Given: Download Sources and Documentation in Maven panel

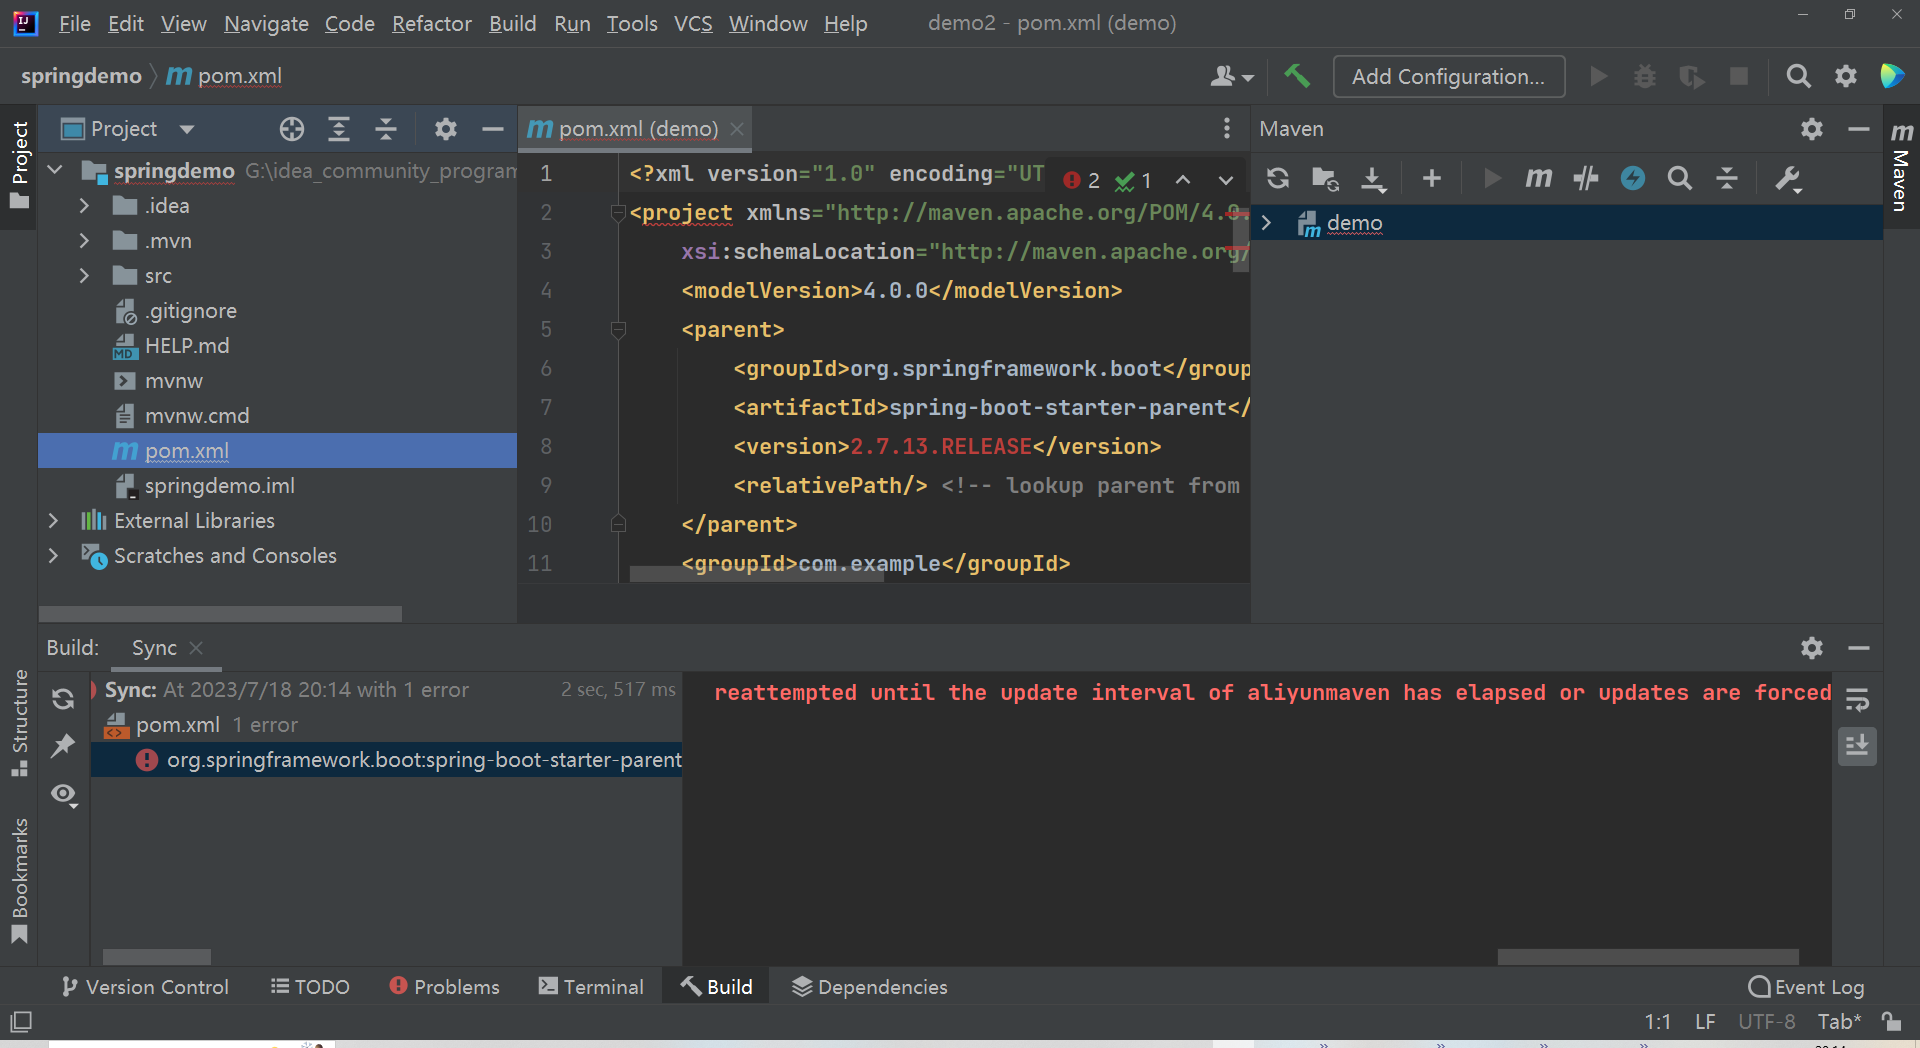Looking at the screenshot, I should tap(1374, 179).
